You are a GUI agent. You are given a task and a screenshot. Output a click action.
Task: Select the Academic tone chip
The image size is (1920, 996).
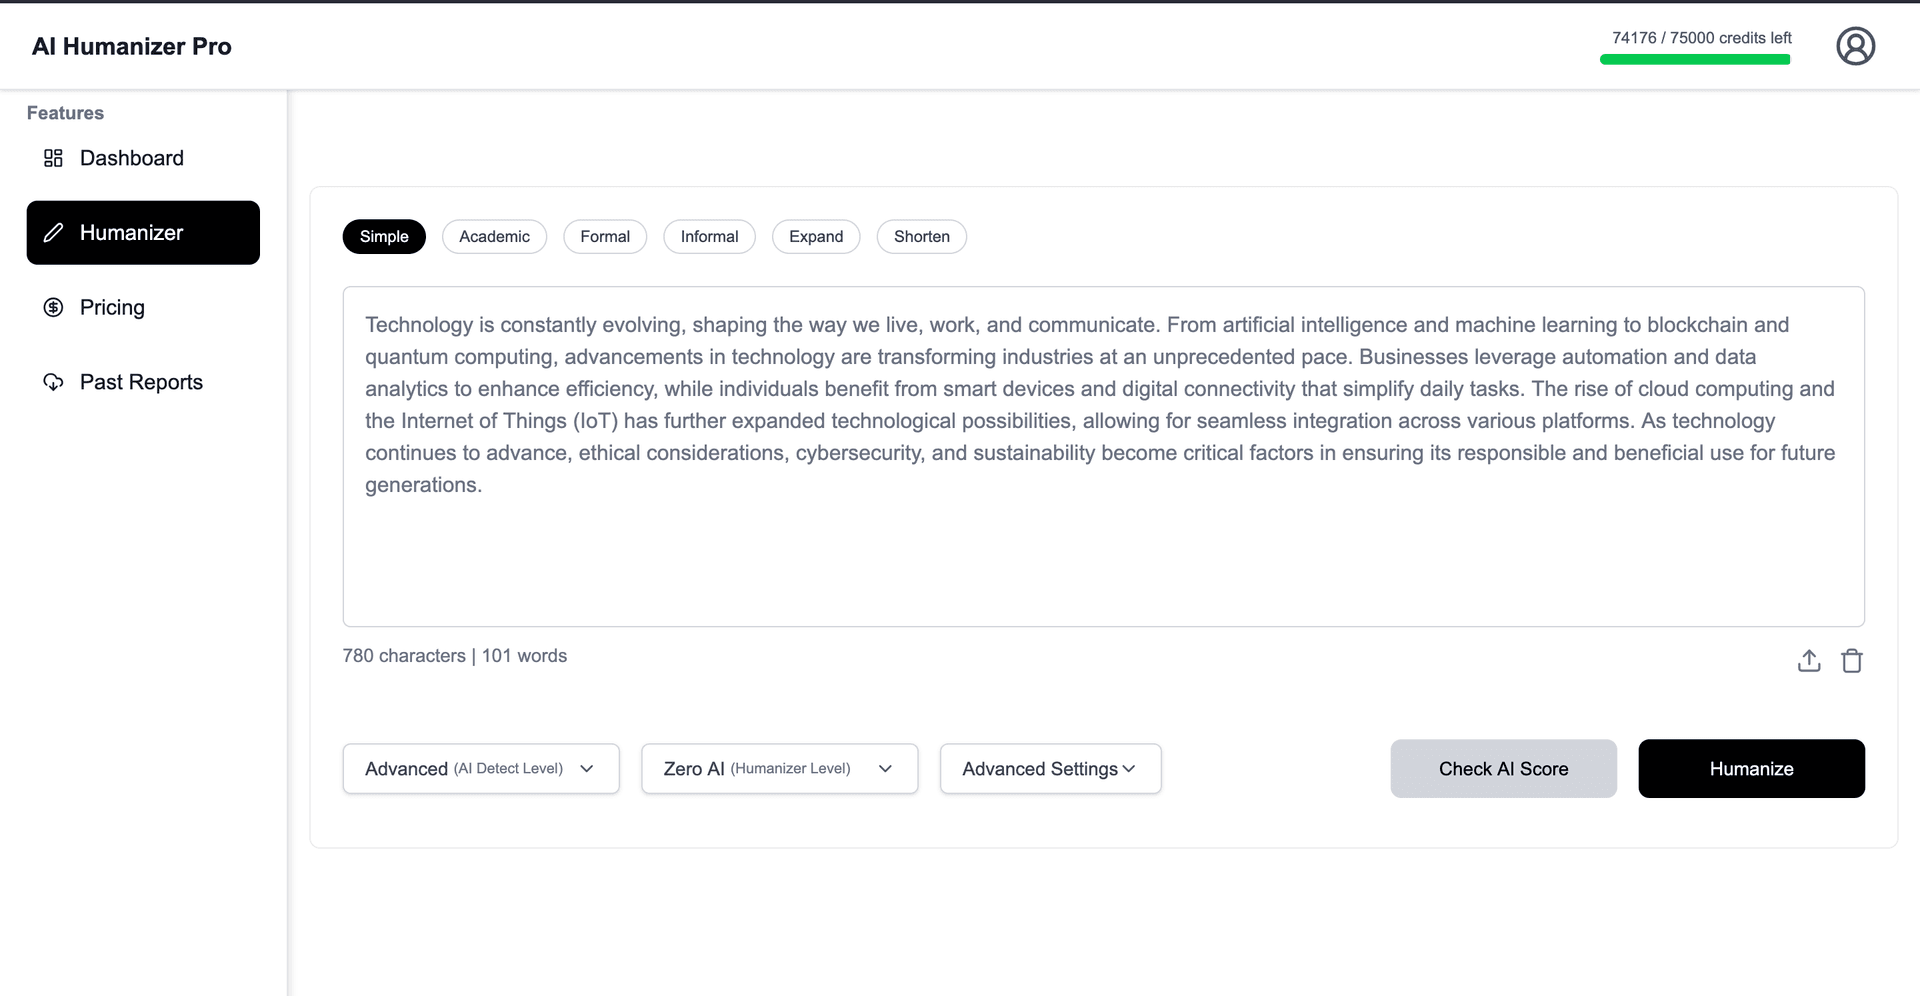494,236
